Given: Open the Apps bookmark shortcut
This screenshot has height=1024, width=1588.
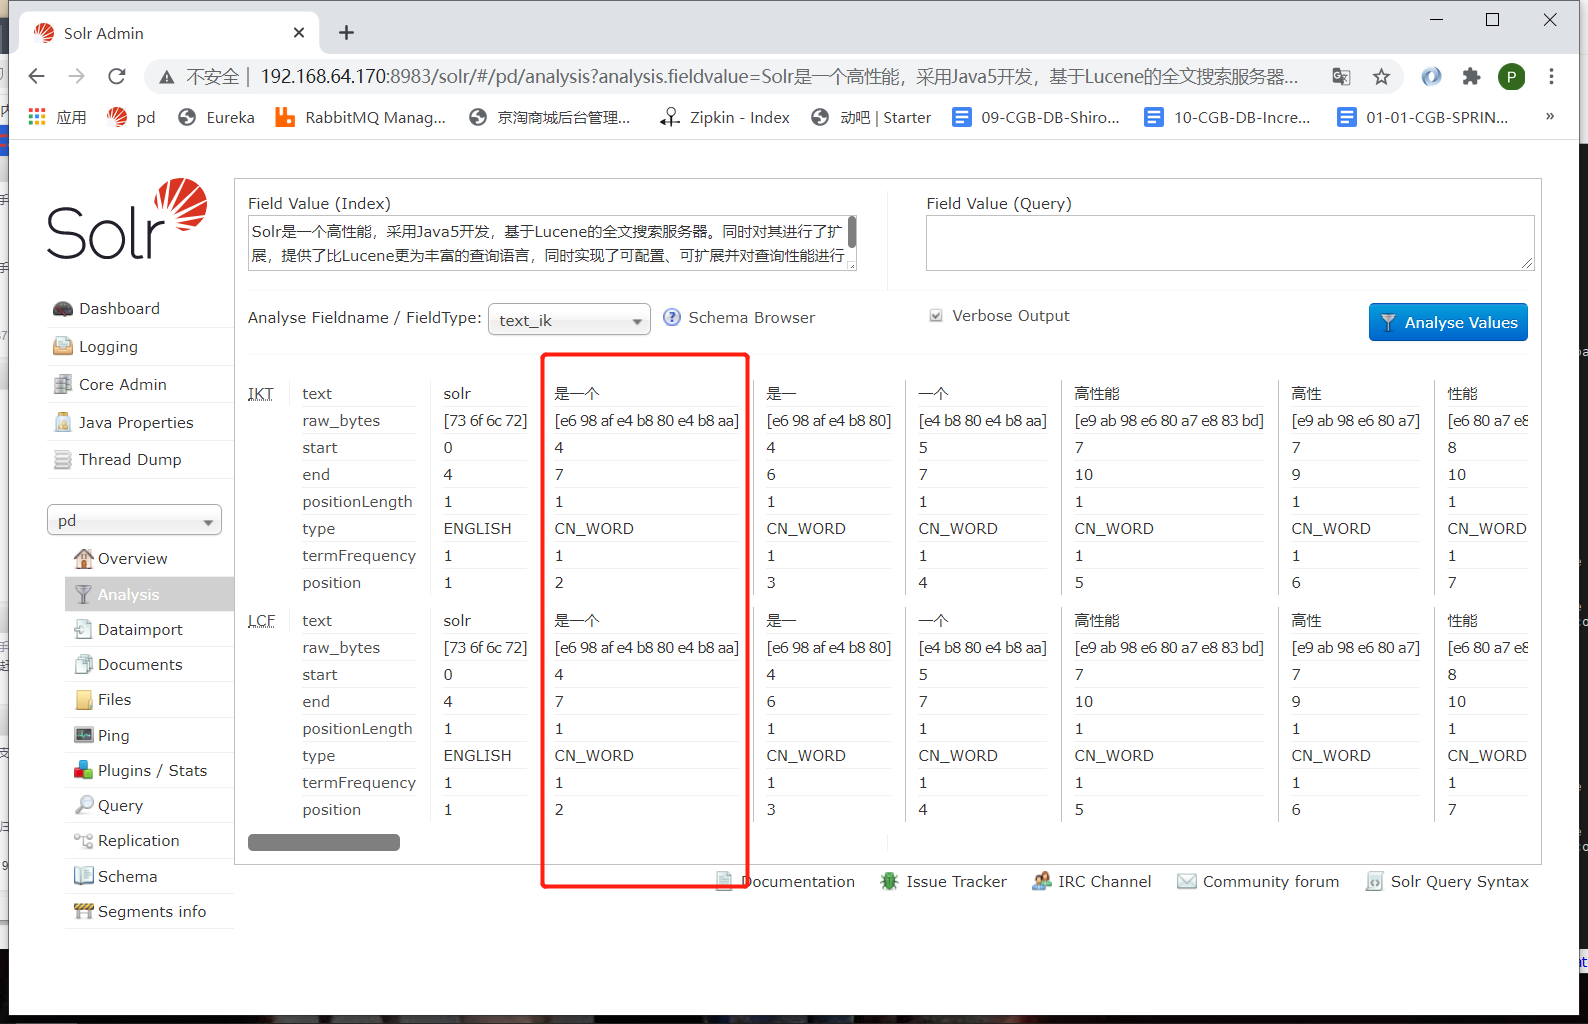Looking at the screenshot, I should pos(57,117).
